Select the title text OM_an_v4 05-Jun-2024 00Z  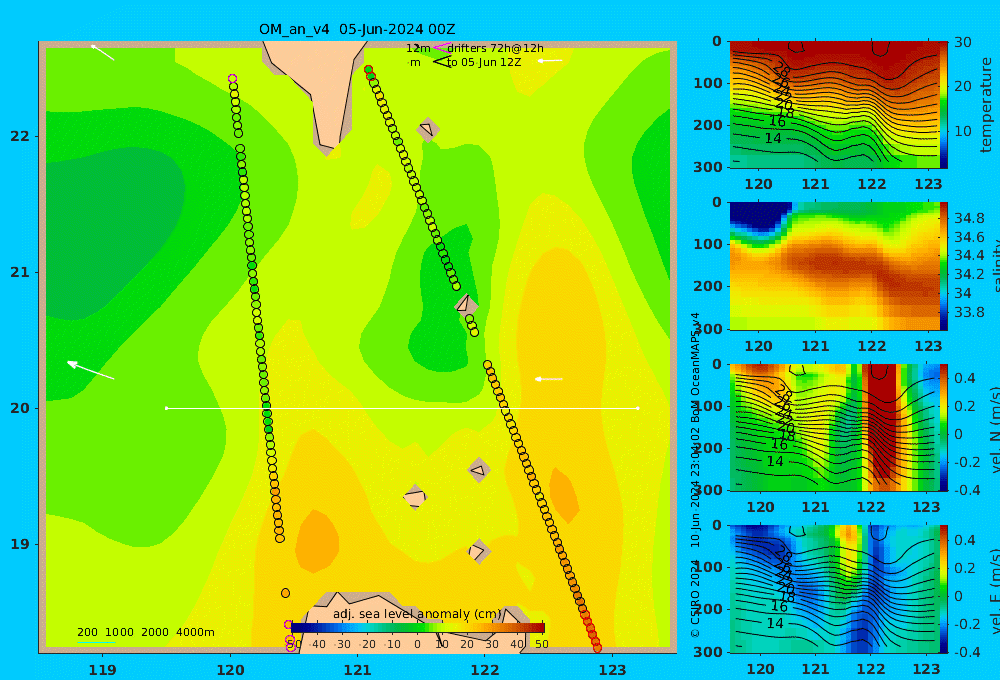[x=357, y=29]
